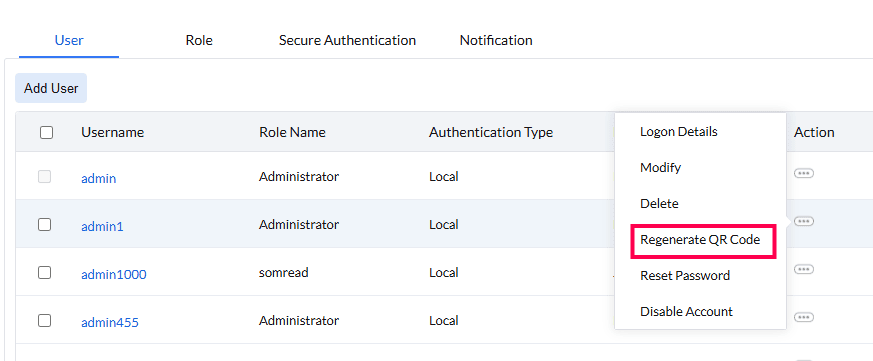This screenshot has width=873, height=361.
Task: Open the action menu for admin1000 row
Action: point(803,269)
